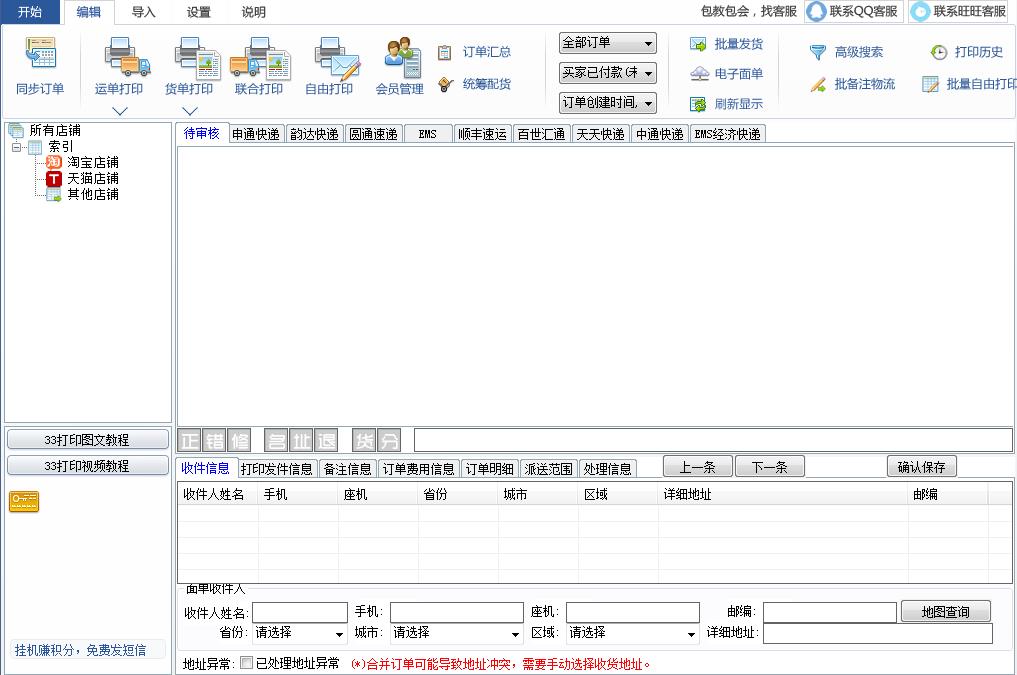
Task: Open 会员管理 member management
Action: (399, 66)
